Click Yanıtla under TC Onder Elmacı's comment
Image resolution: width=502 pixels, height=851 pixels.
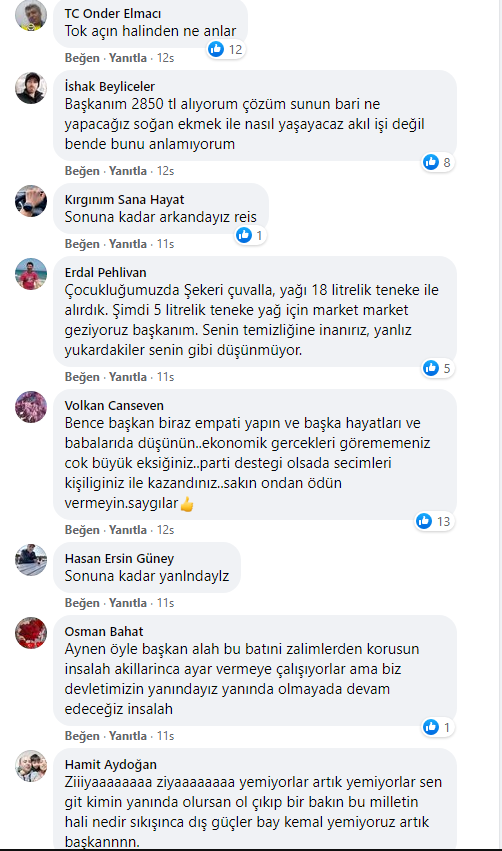(x=128, y=58)
